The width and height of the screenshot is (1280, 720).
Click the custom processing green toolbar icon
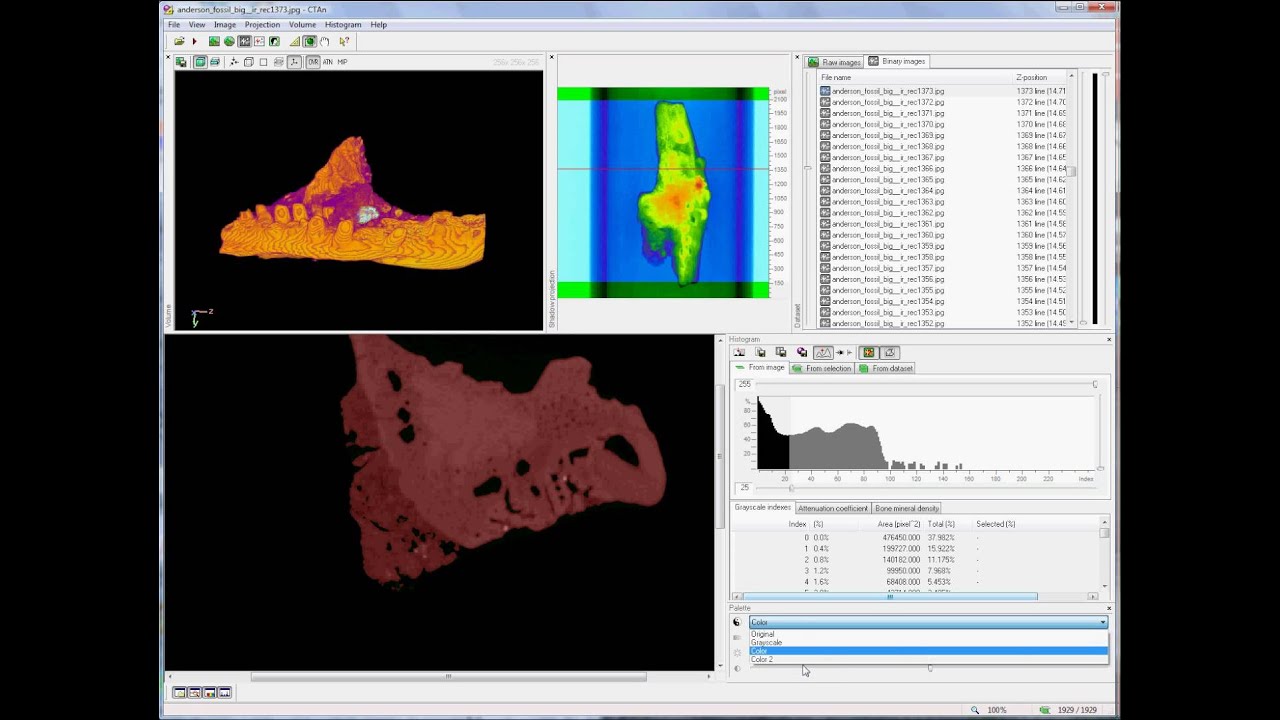point(274,41)
